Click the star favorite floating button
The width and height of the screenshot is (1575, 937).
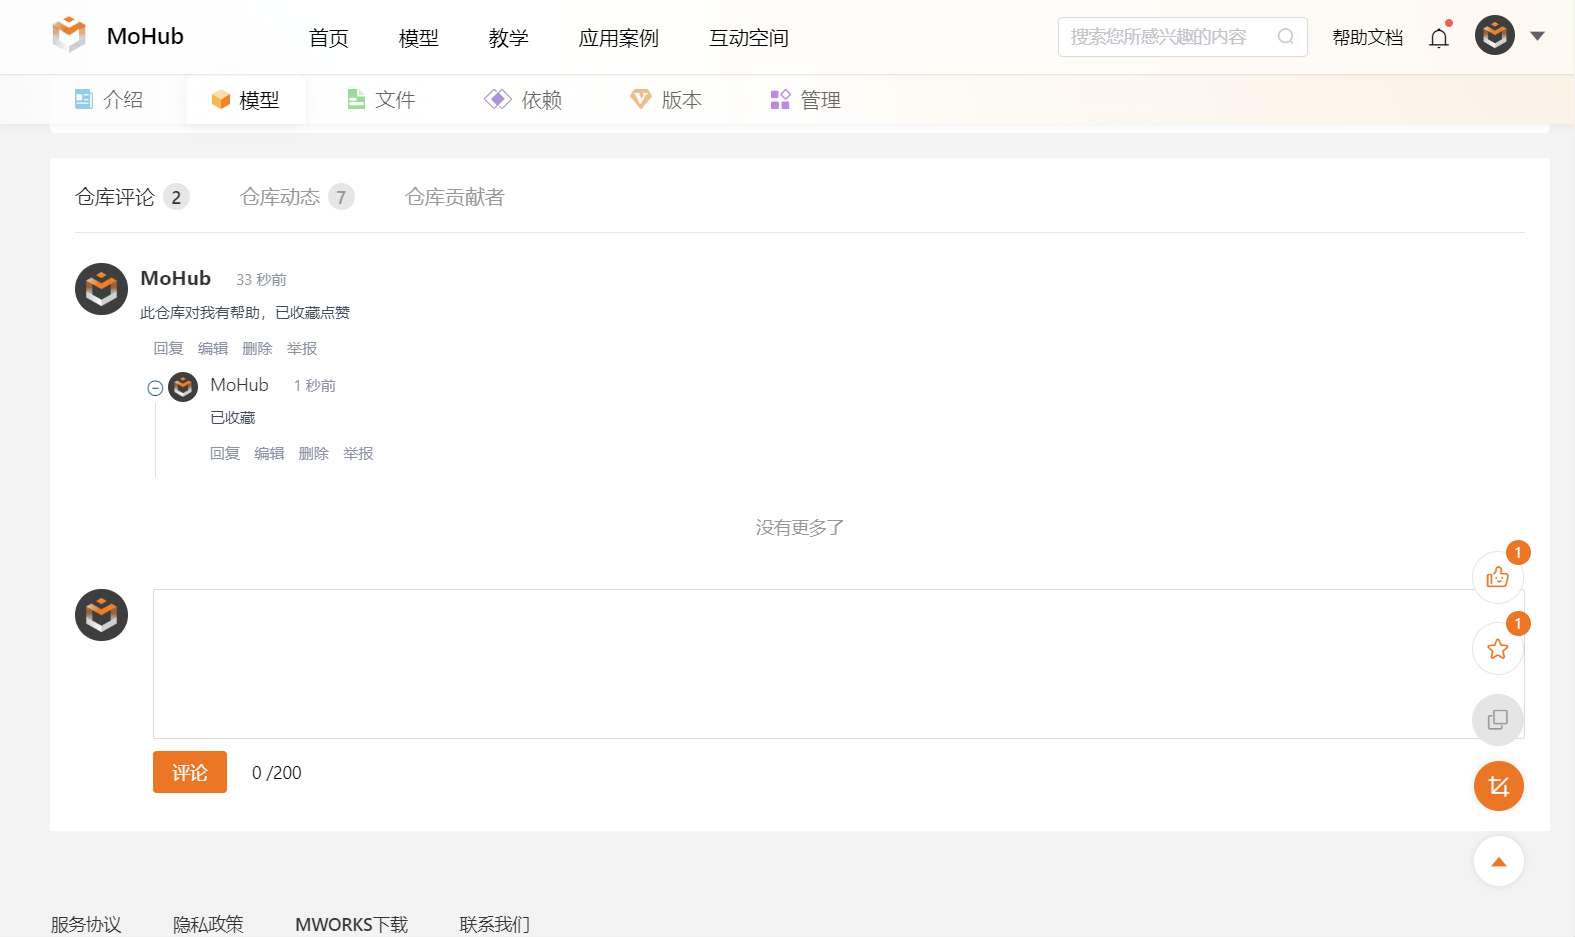tap(1498, 648)
